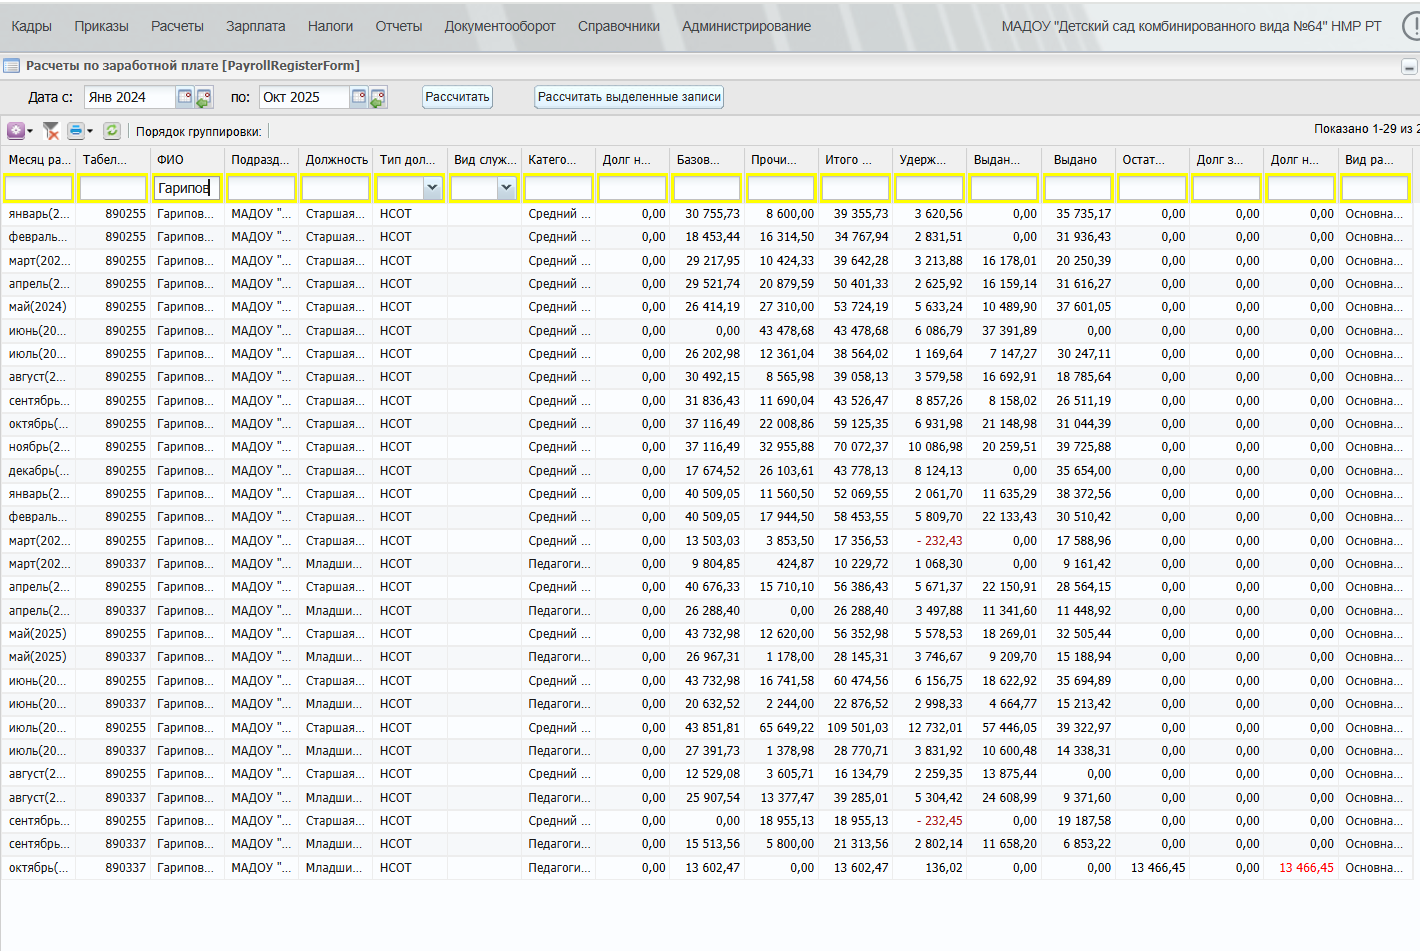Clear filters with the funnel icon
Image resolution: width=1420 pixels, height=951 pixels.
tap(51, 131)
